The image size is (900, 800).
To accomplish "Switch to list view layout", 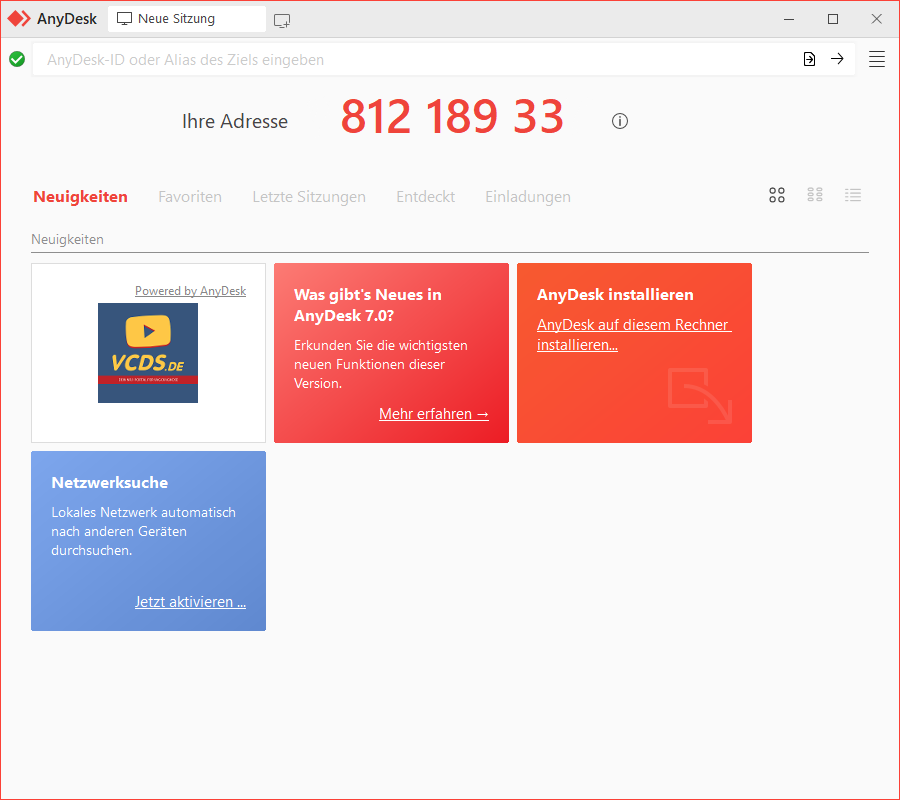I will (853, 196).
